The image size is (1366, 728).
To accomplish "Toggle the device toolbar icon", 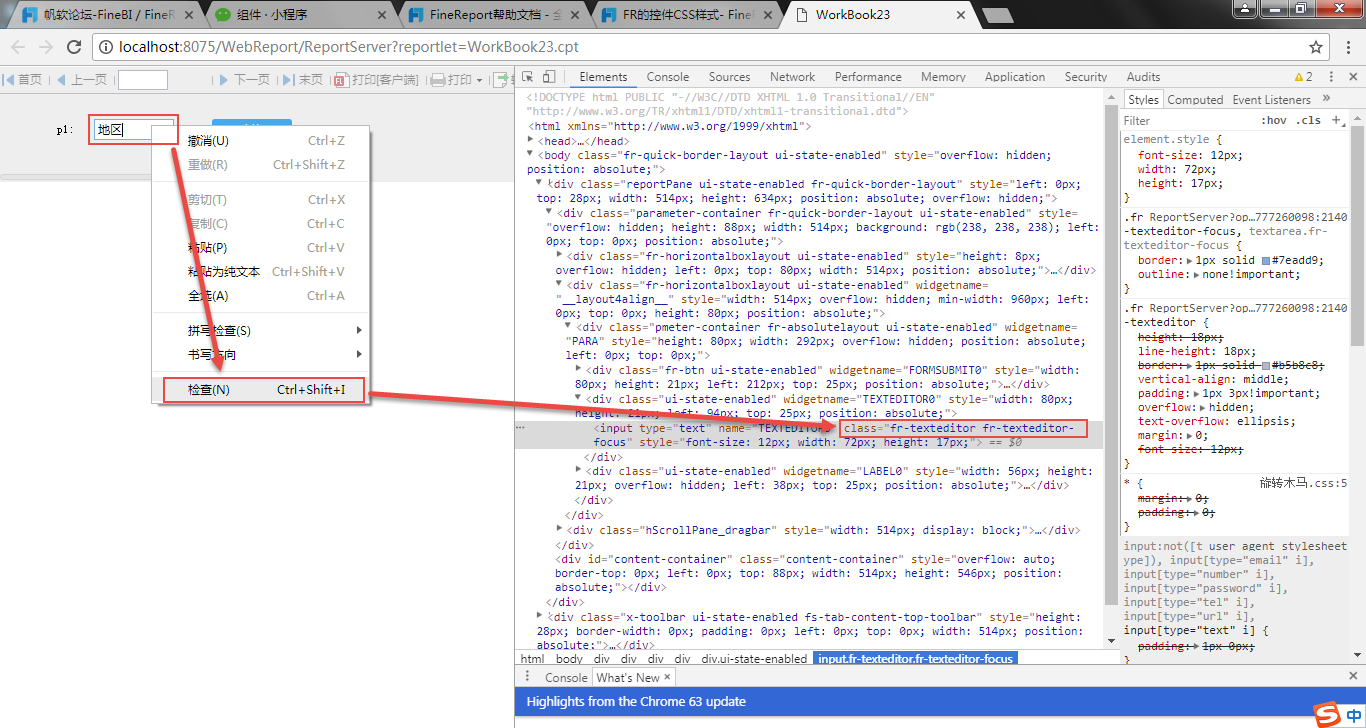I will pos(549,77).
